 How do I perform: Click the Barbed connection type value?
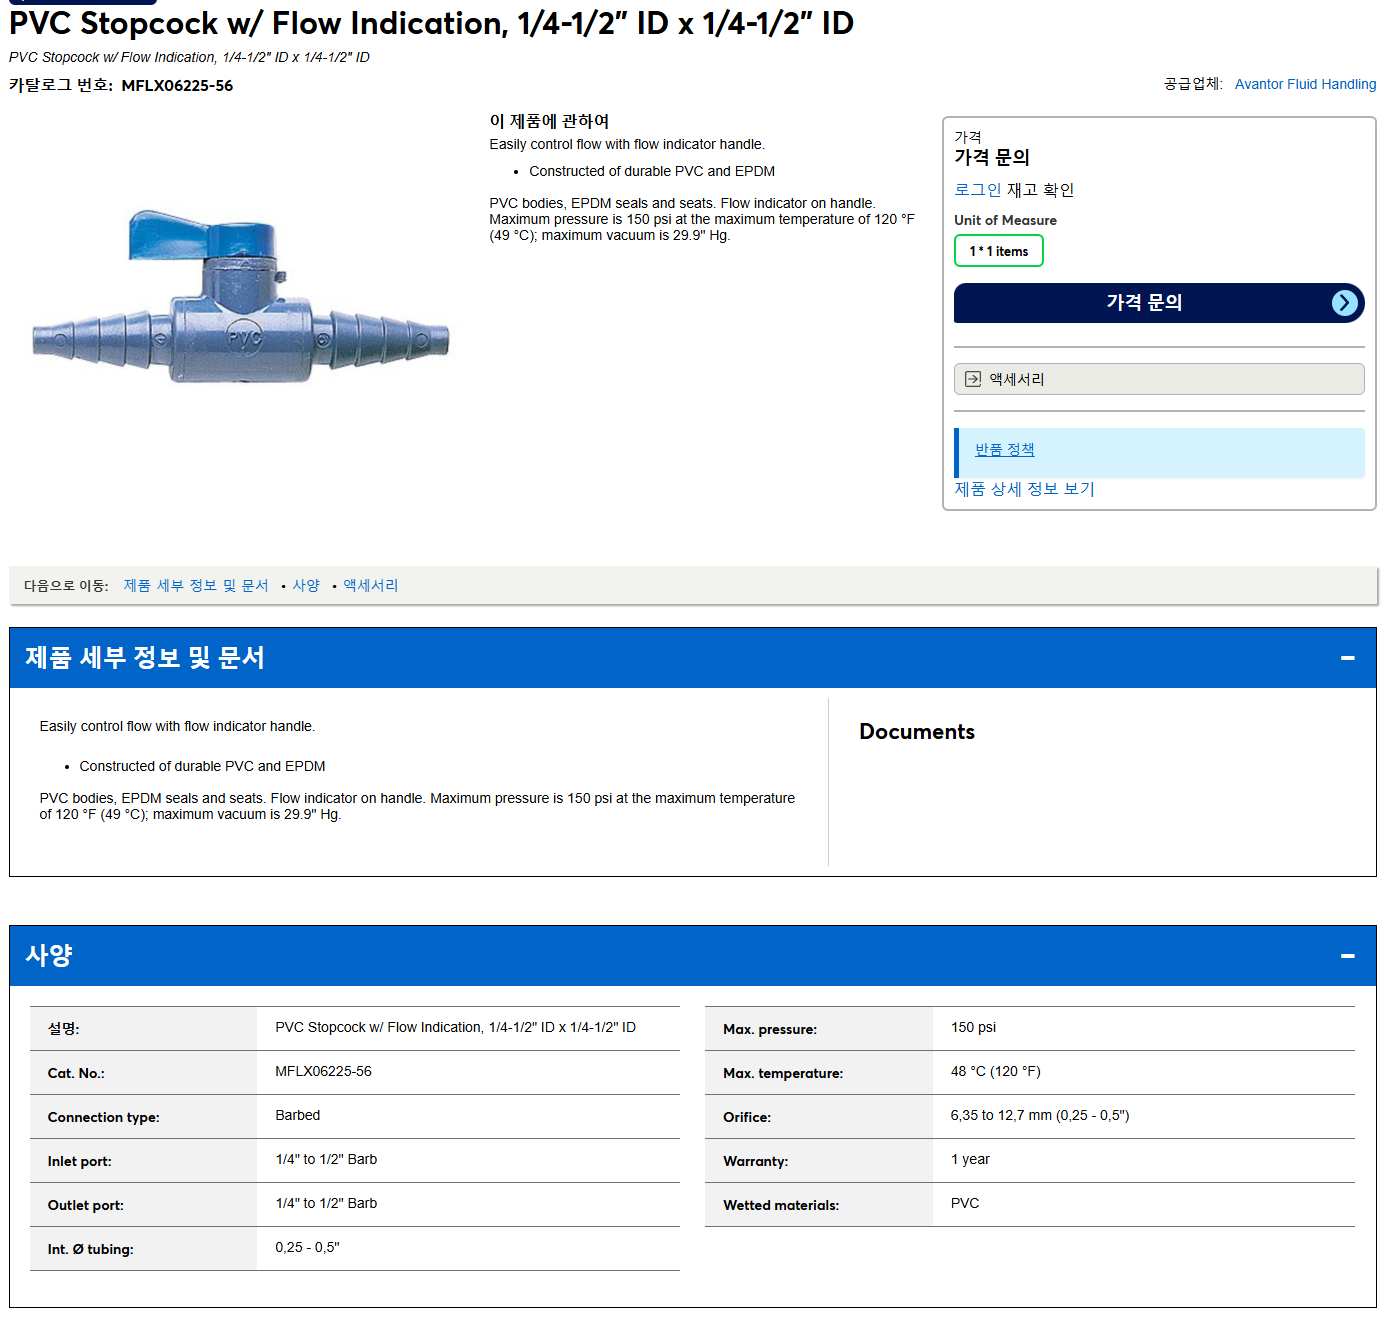pos(298,1116)
